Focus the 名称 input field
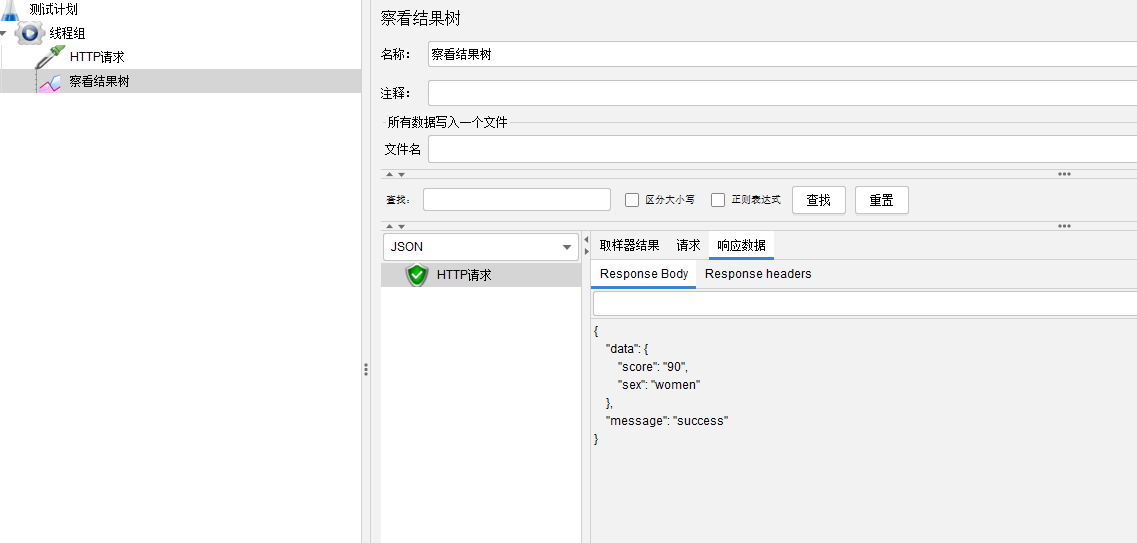Viewport: 1137px width, 543px height. pyautogui.click(x=782, y=54)
